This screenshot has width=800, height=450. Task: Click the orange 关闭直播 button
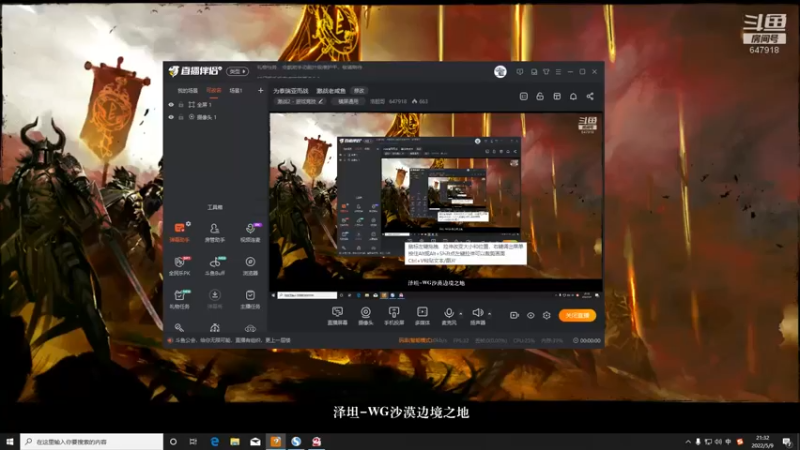pos(577,315)
